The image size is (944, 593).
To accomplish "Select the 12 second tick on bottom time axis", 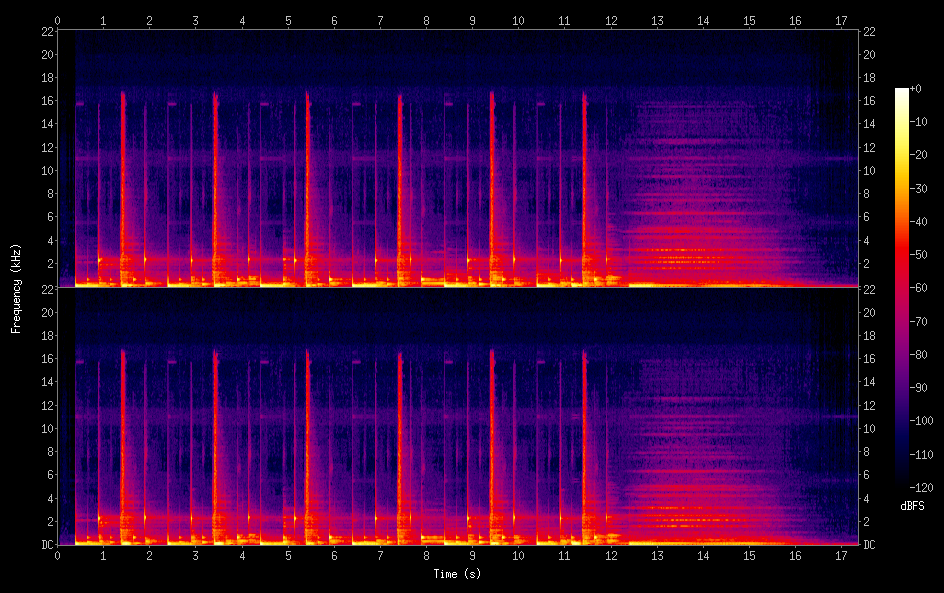I will point(611,554).
